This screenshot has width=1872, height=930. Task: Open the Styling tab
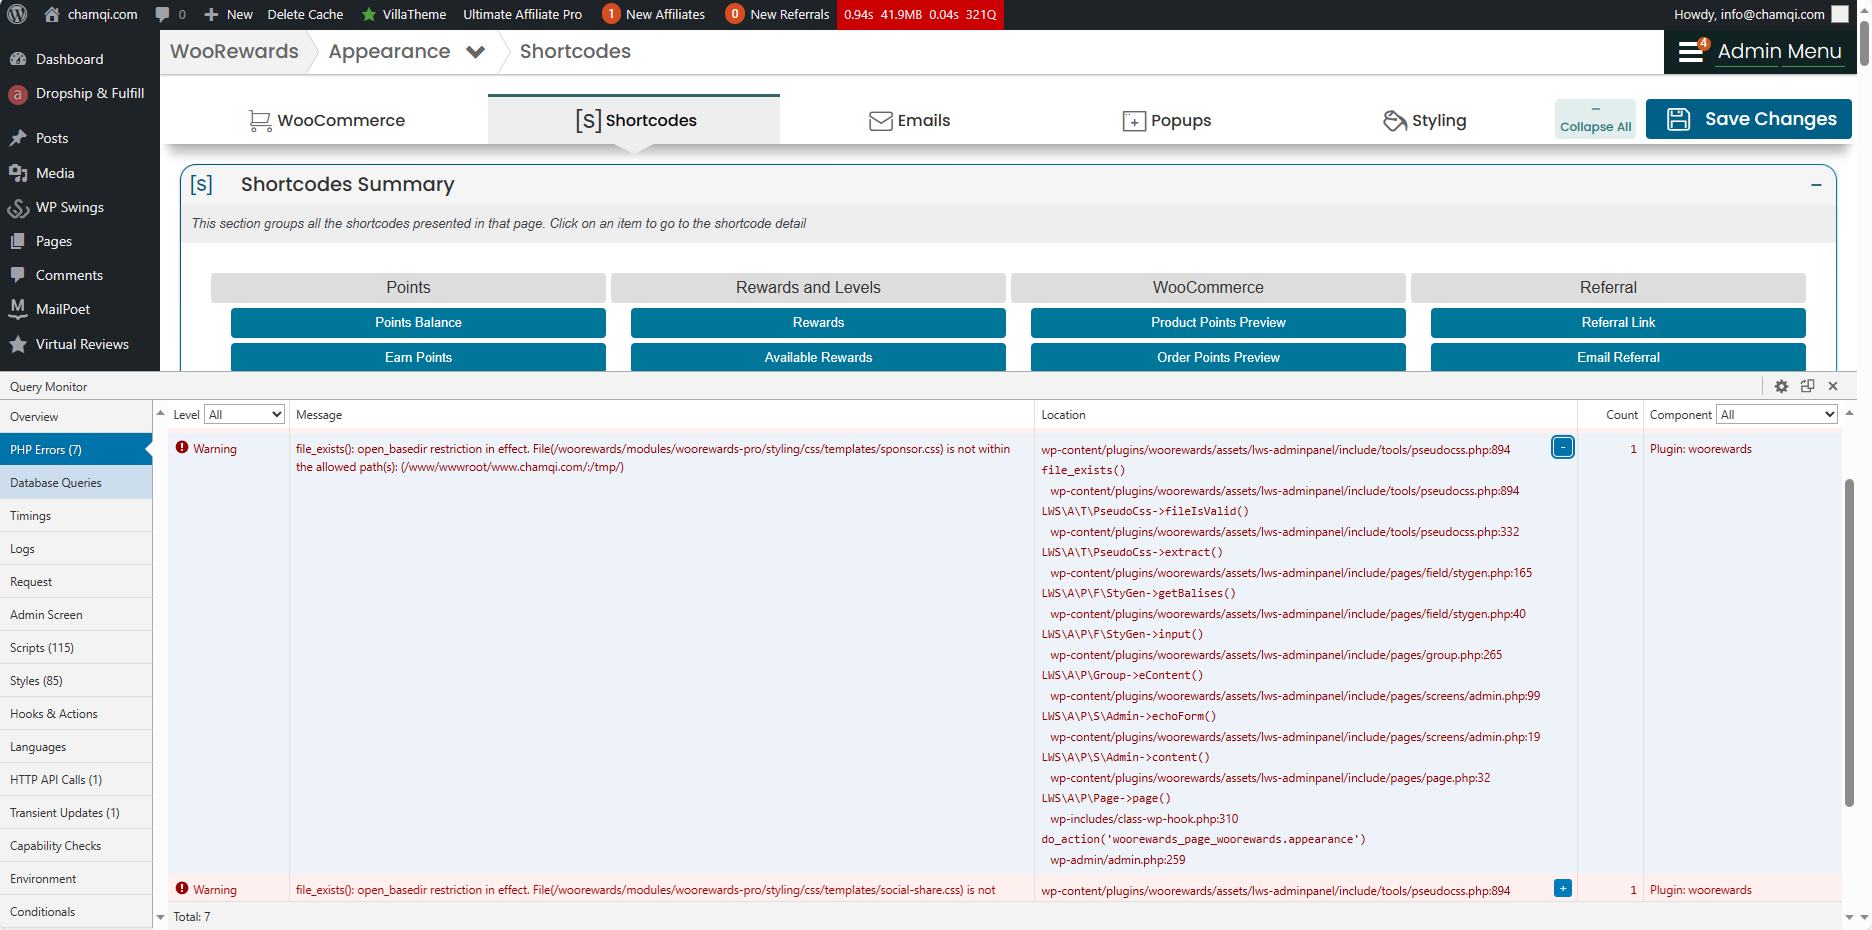pos(1424,120)
